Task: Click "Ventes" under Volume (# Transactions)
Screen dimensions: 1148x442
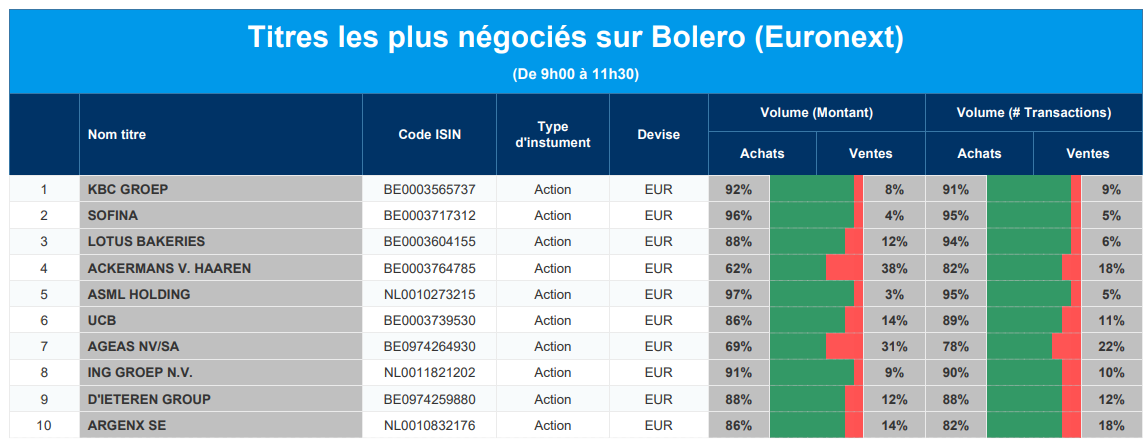Action: tap(1088, 153)
